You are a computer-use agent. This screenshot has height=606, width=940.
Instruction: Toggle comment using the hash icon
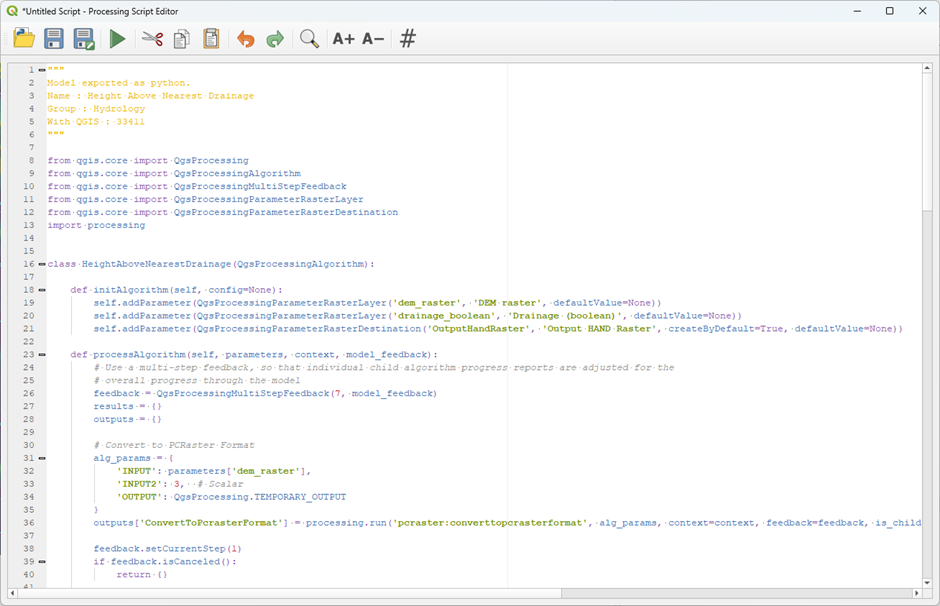(407, 39)
